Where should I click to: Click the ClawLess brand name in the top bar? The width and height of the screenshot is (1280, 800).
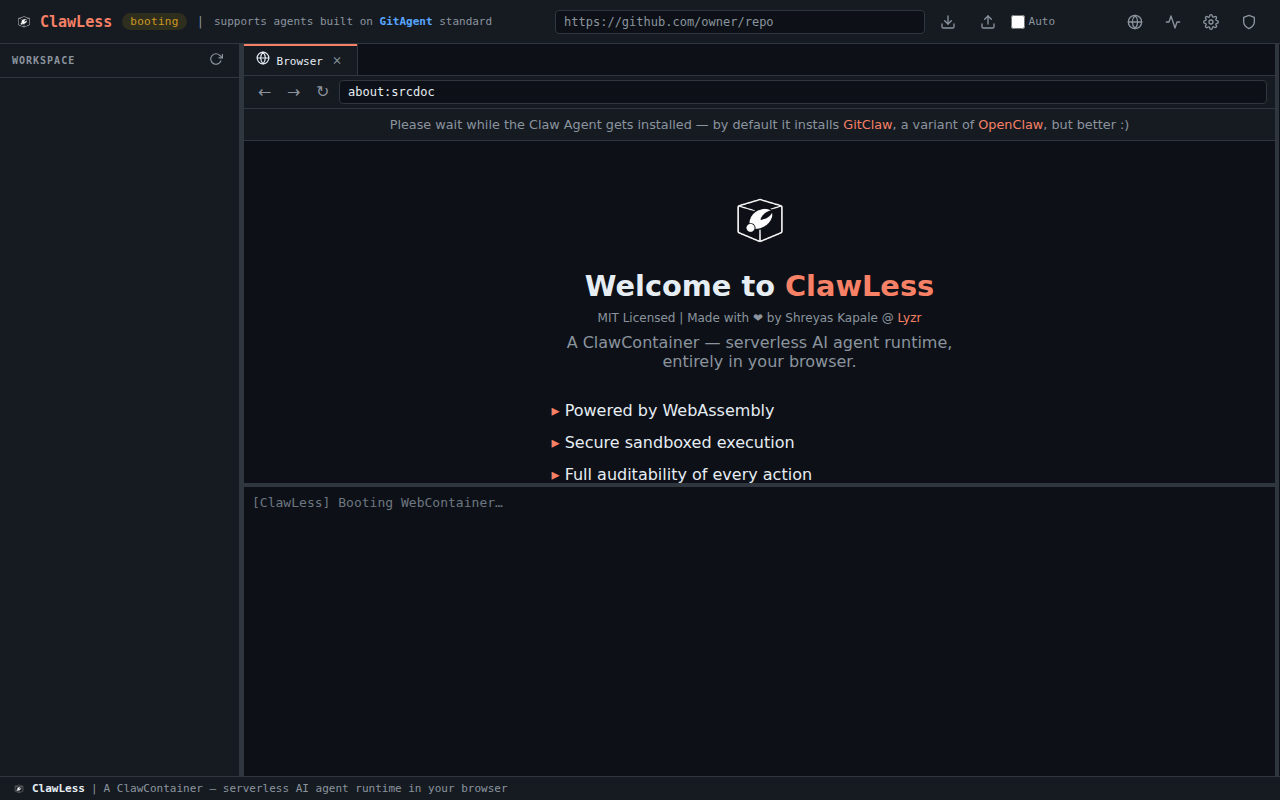click(76, 22)
